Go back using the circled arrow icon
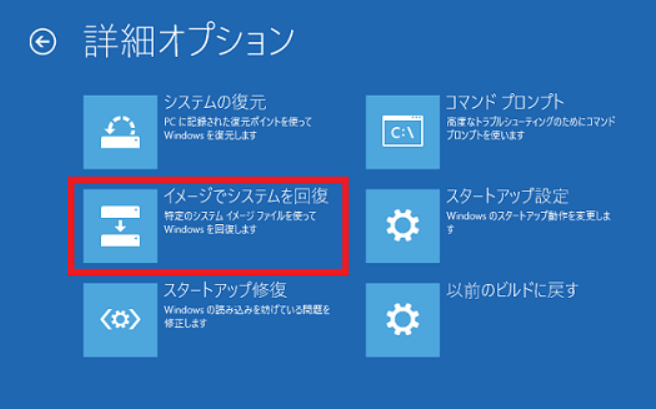 [x=43, y=42]
